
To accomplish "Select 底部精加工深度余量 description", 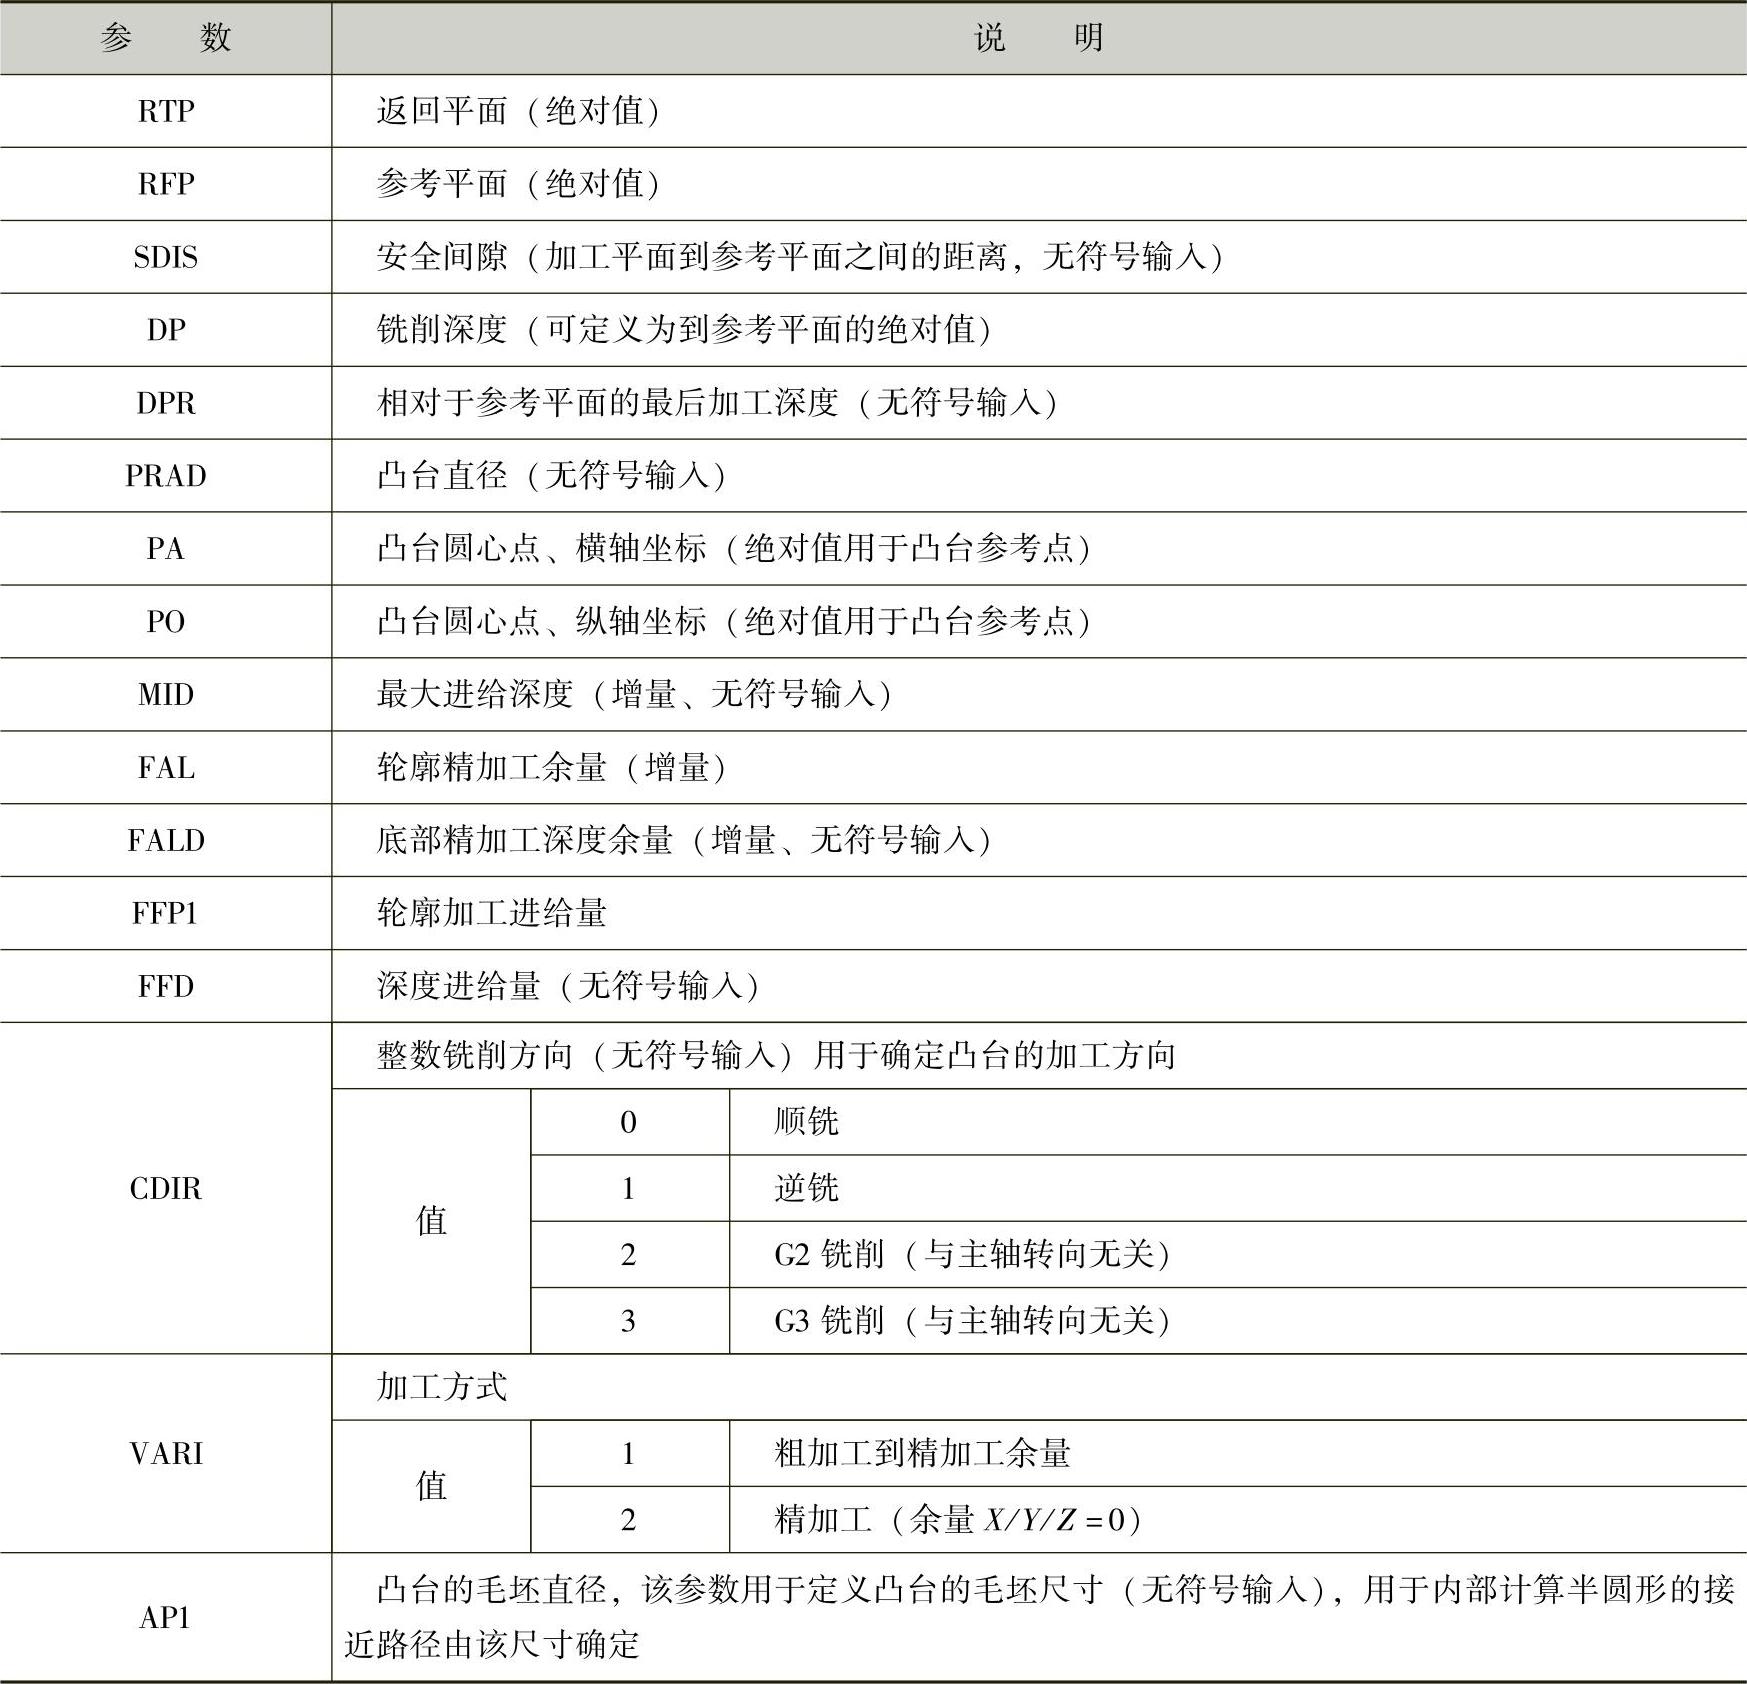I will point(685,841).
